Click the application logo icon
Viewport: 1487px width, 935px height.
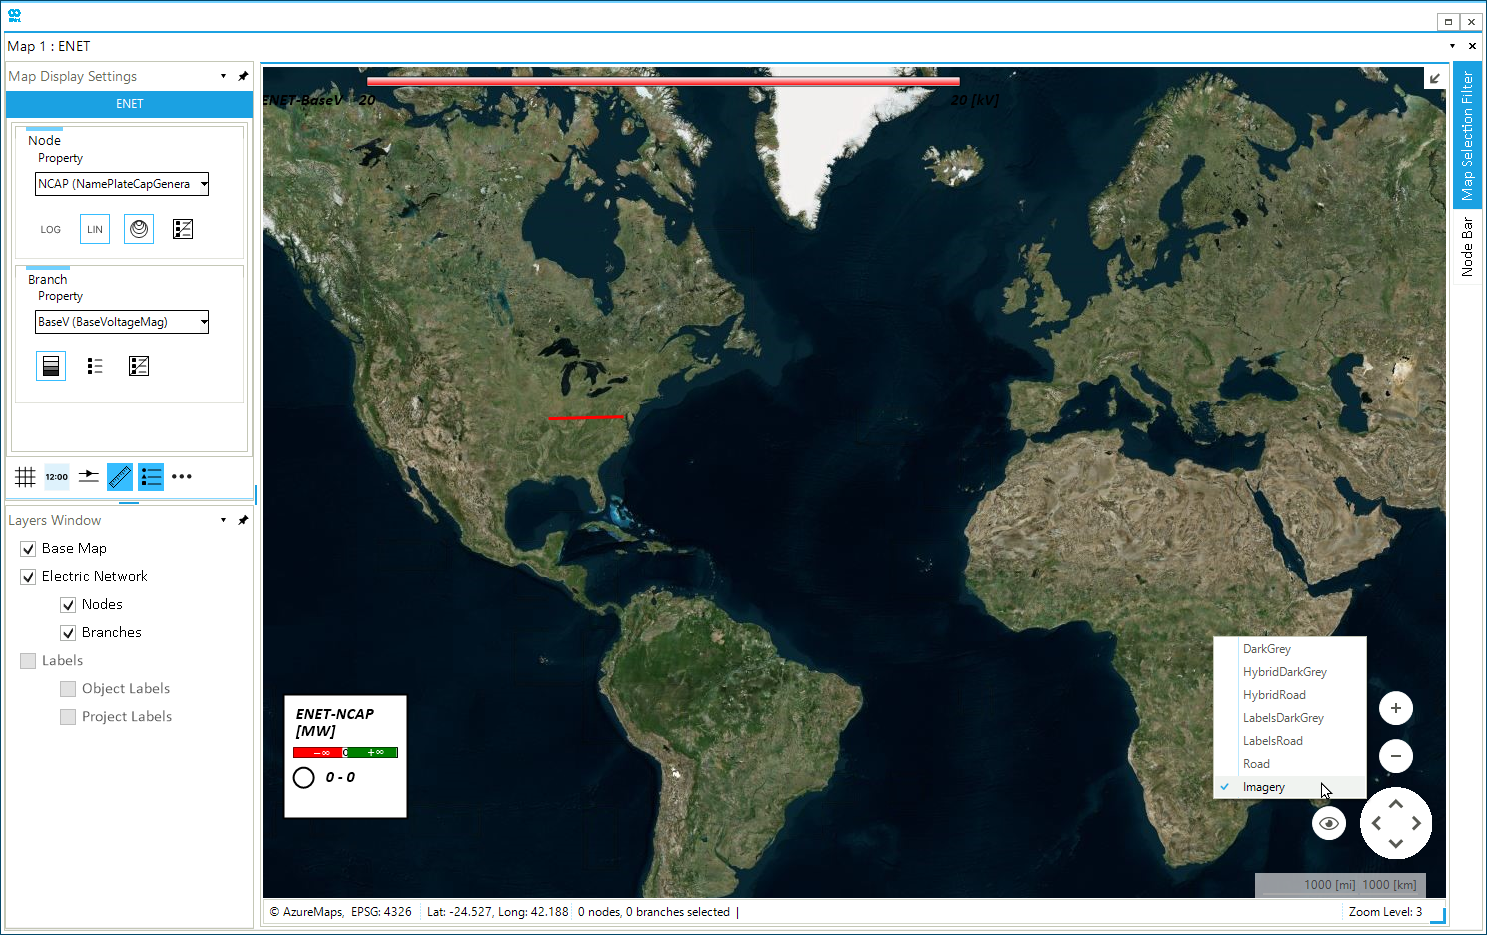coord(15,15)
